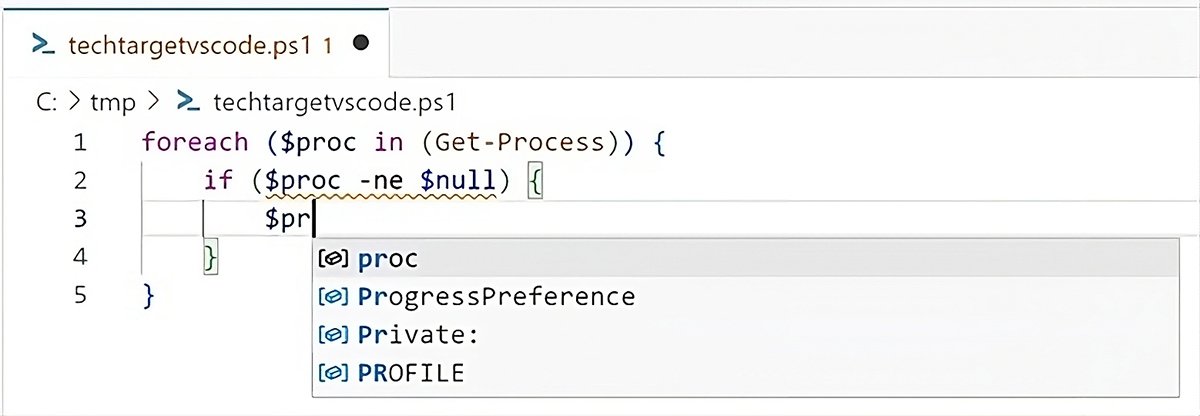Click the C: breadcrumb segment
1200x416 pixels.
click(46, 101)
